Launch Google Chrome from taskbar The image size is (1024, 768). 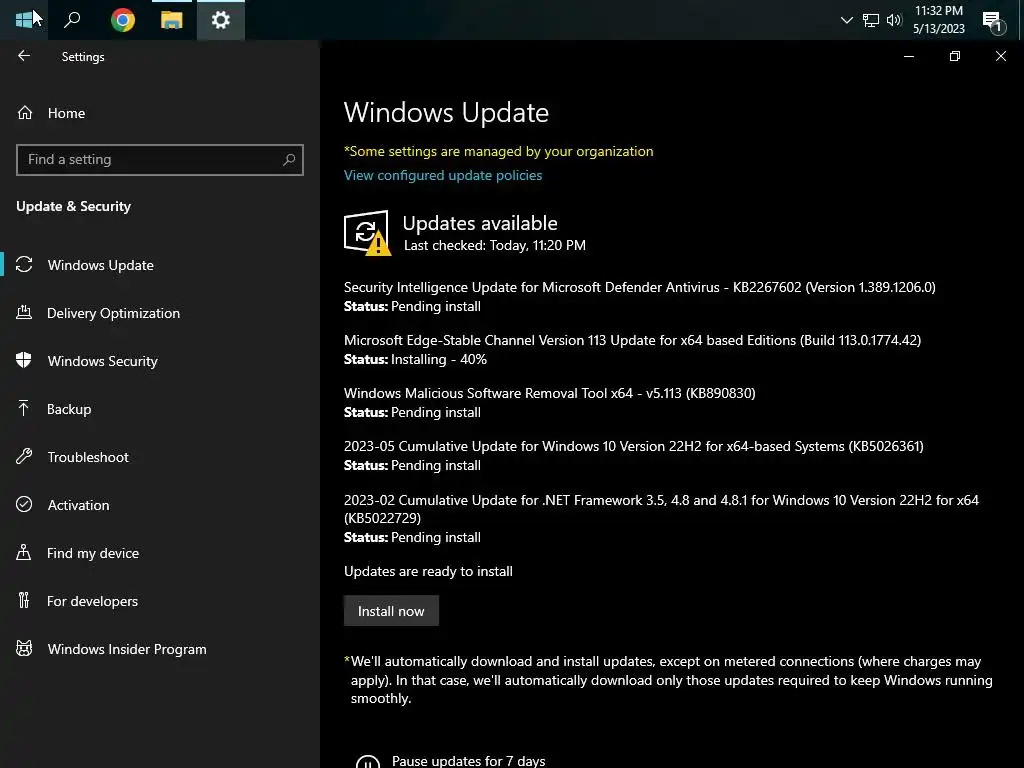pos(123,20)
